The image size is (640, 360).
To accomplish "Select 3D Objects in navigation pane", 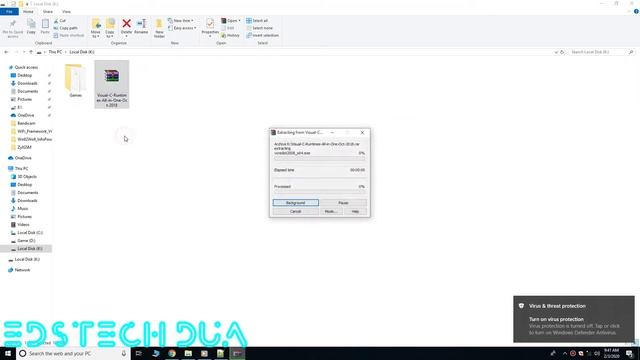I will point(27,176).
